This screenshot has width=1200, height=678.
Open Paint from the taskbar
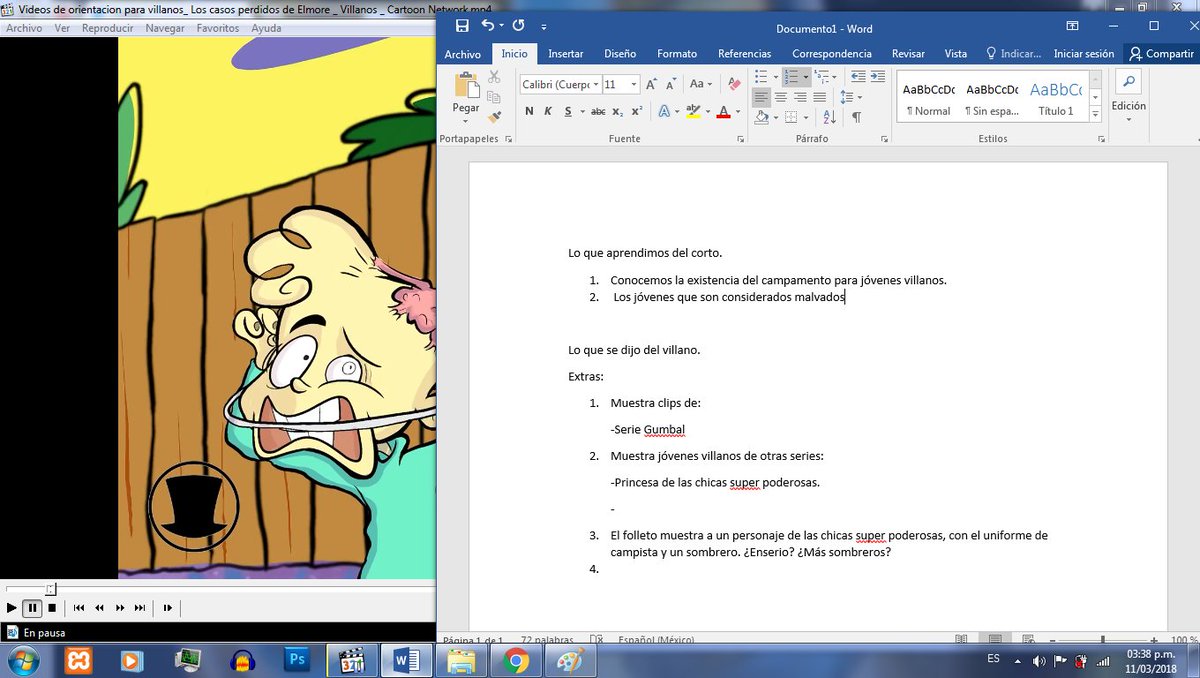pos(569,660)
